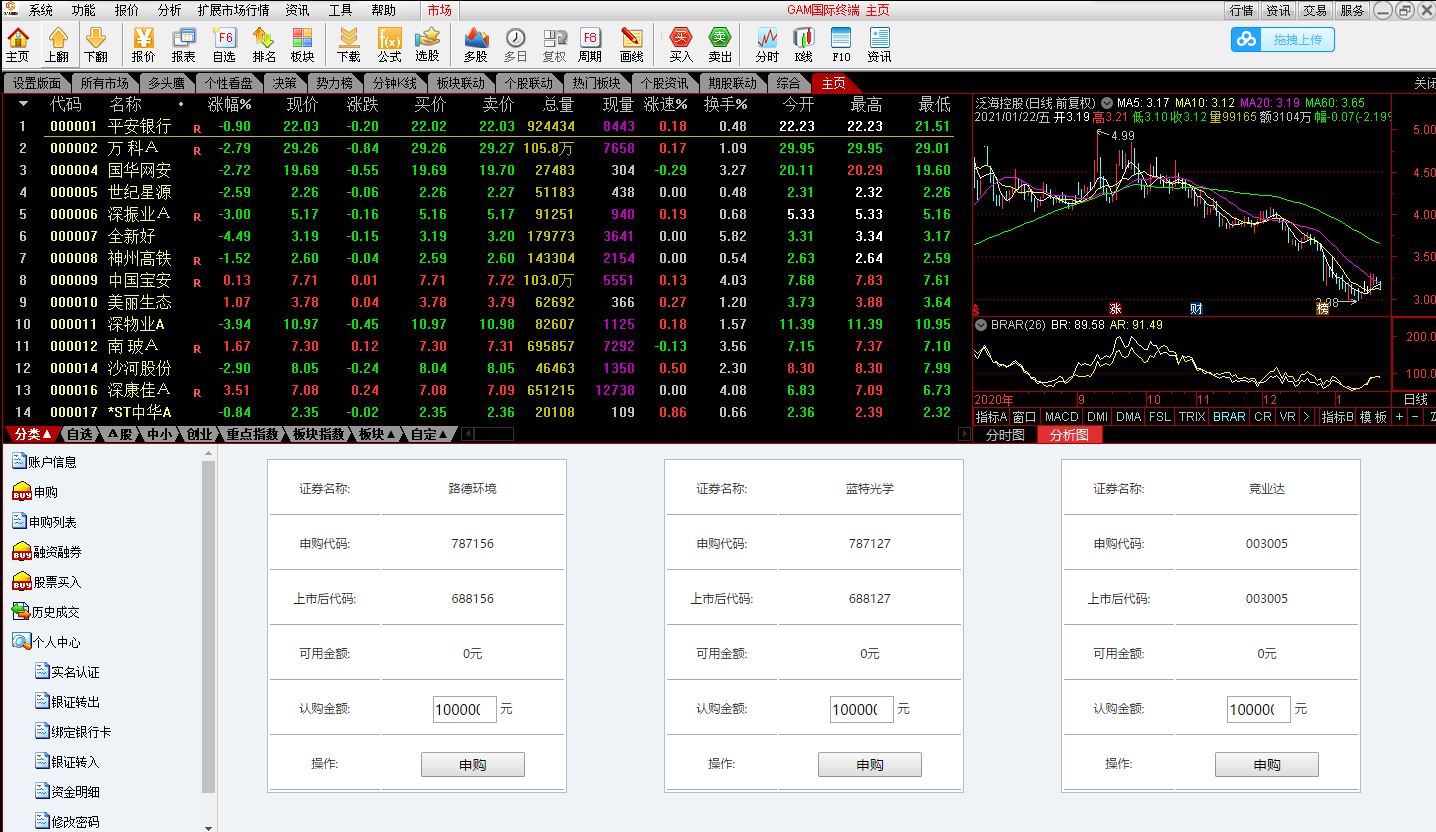Click the 板块 sector icon in toolbar
The width and height of the screenshot is (1436, 832).
302,45
